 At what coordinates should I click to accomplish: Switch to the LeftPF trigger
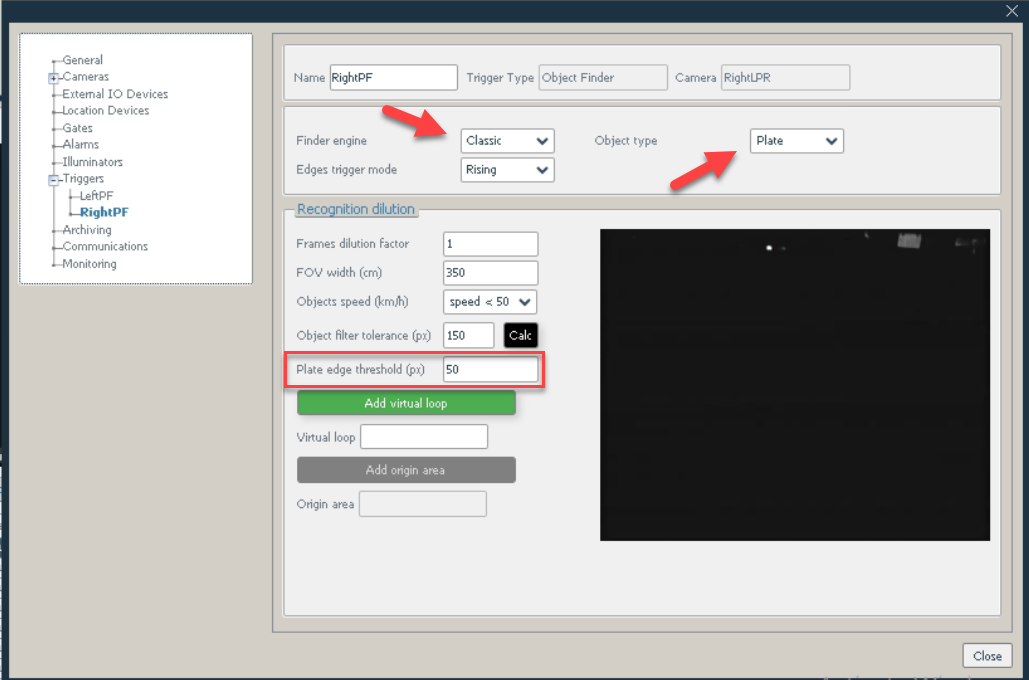pos(95,195)
